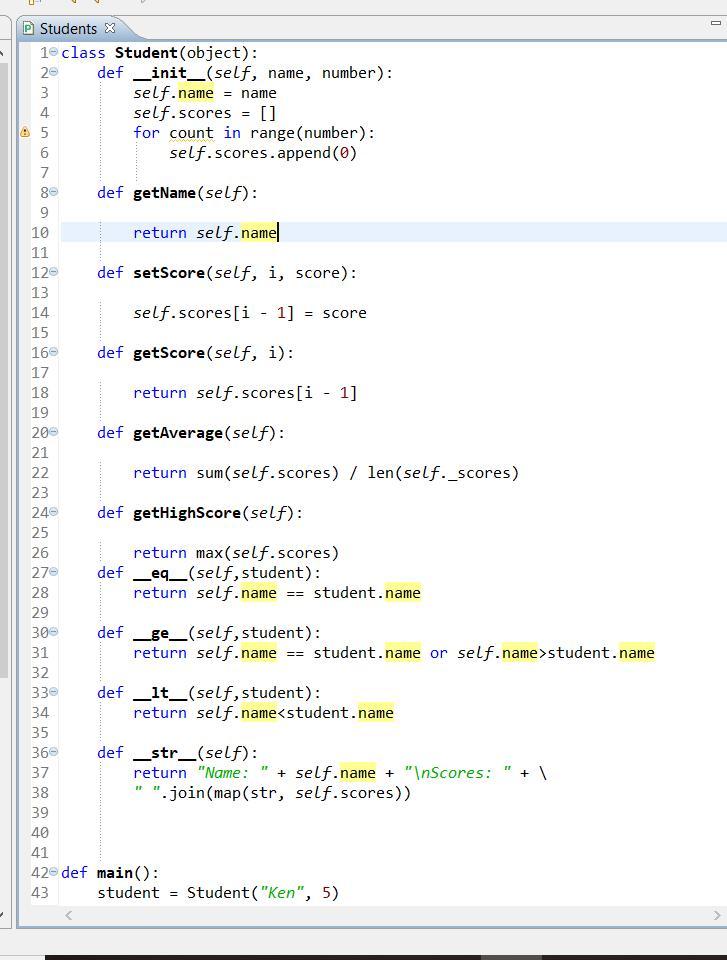The width and height of the screenshot is (727, 960).
Task: Close the Students editor tab
Action: click(110, 28)
